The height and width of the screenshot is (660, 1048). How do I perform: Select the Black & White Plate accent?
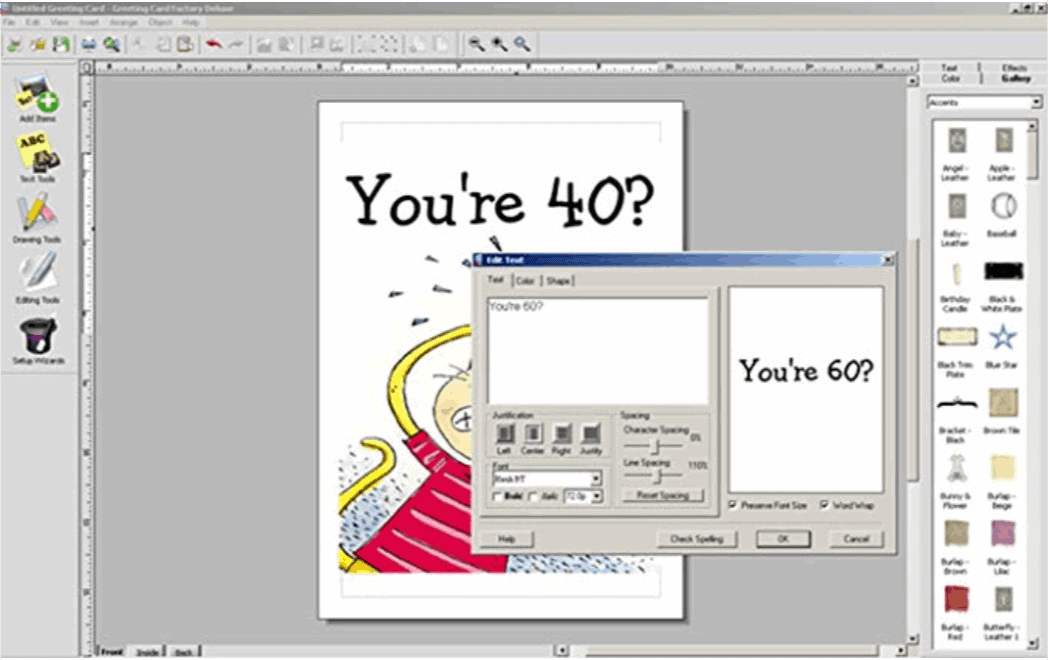tap(1003, 271)
